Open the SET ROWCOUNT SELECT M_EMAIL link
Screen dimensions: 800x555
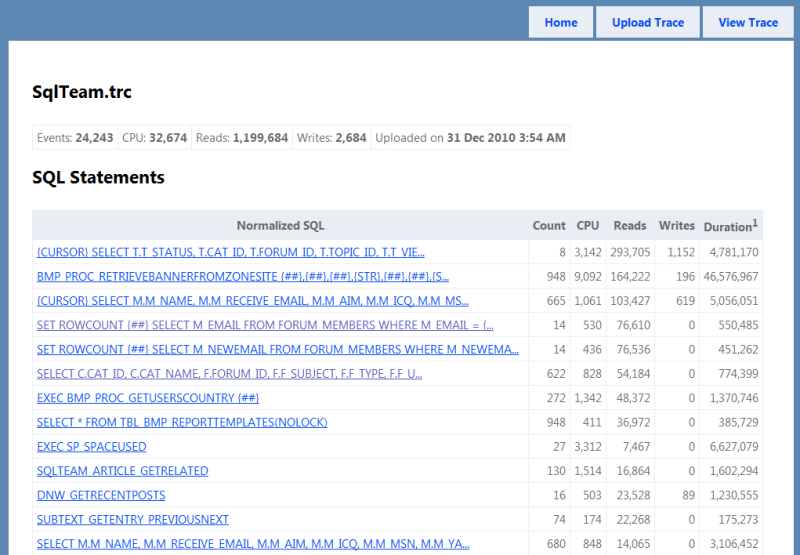[x=265, y=325]
